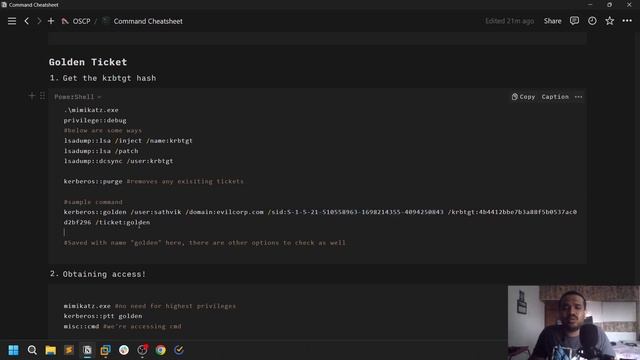
Task: Open the Share menu
Action: [552, 21]
